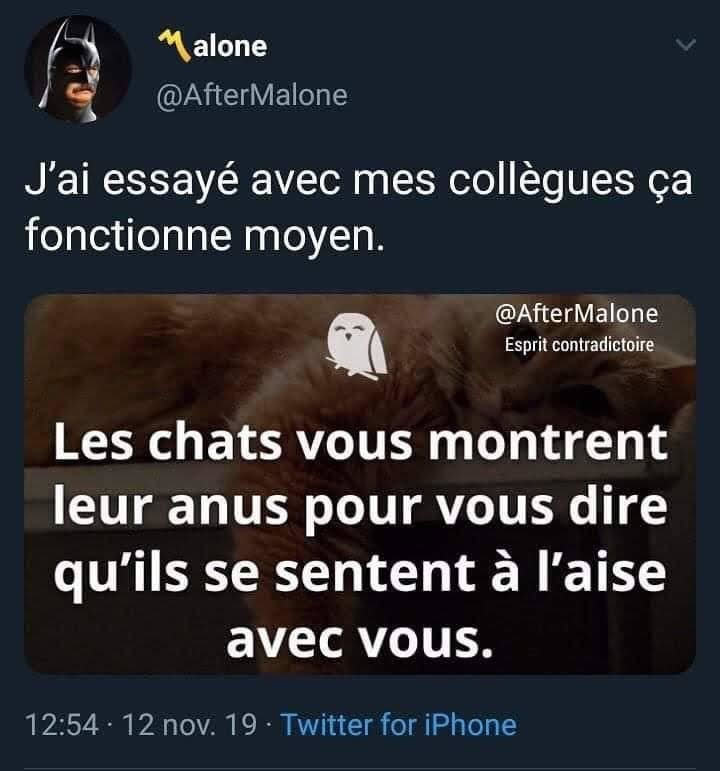The image size is (720, 771).
Task: Expand the tweet options chevron
Action: (686, 45)
